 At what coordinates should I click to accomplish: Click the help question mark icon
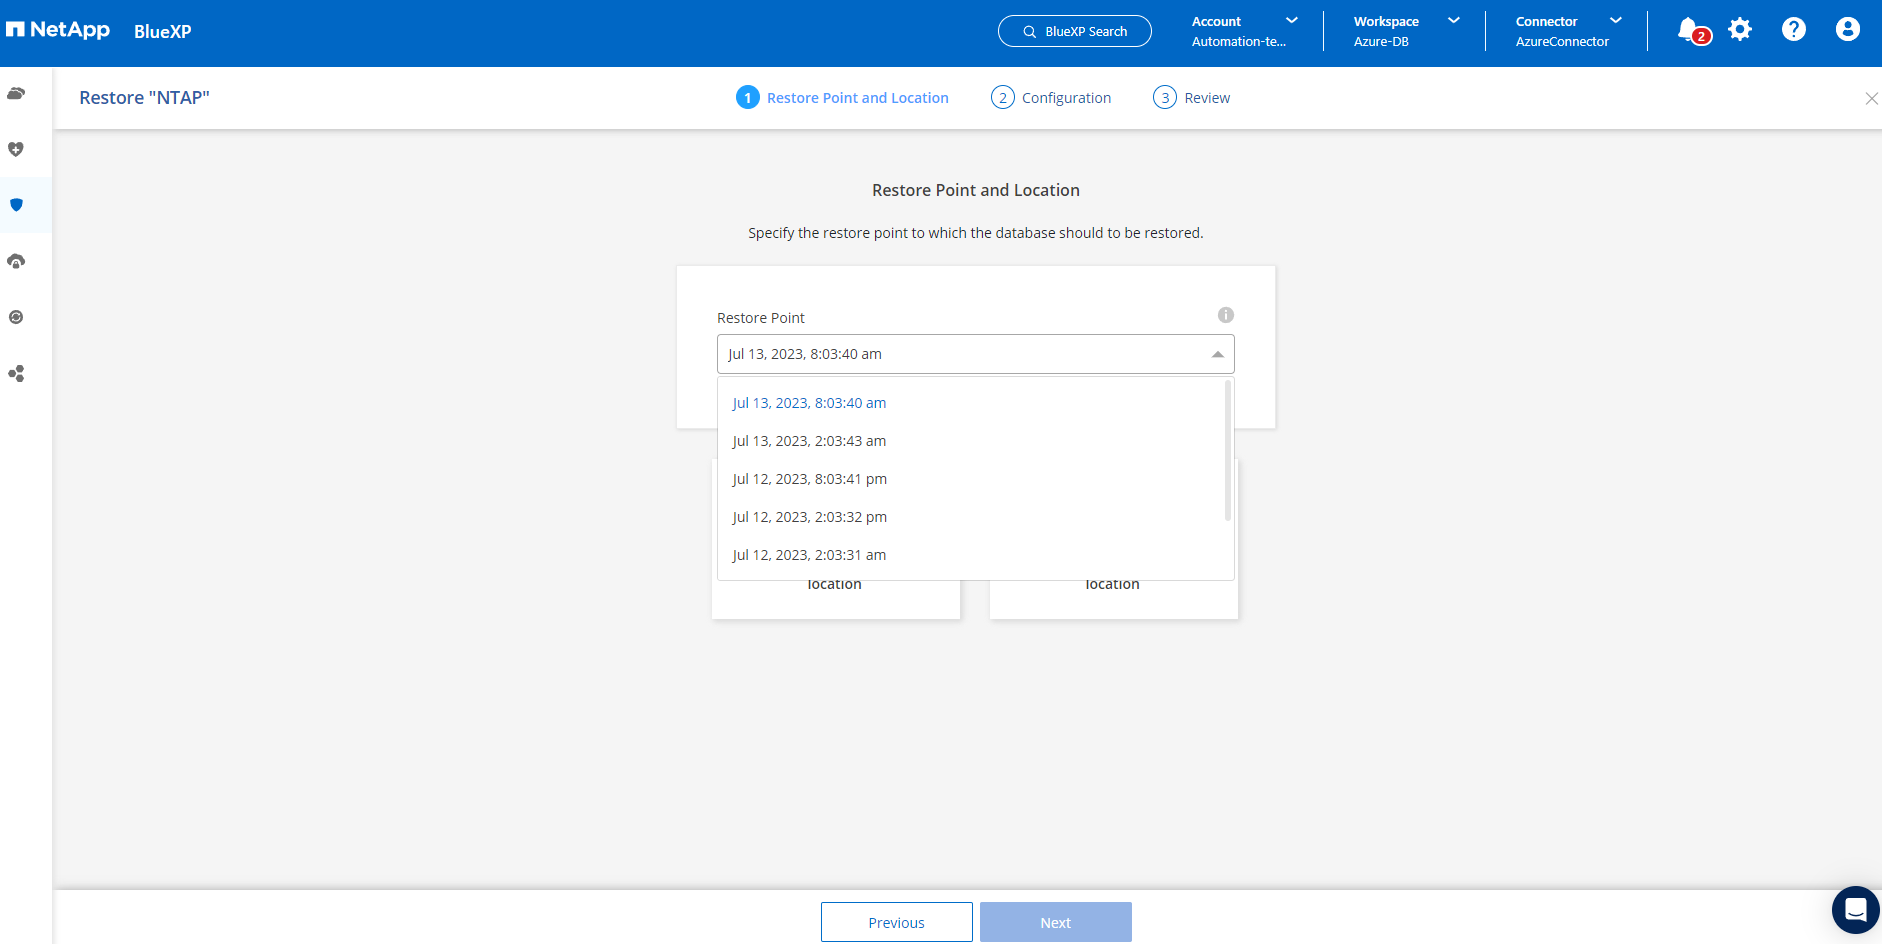point(1794,30)
